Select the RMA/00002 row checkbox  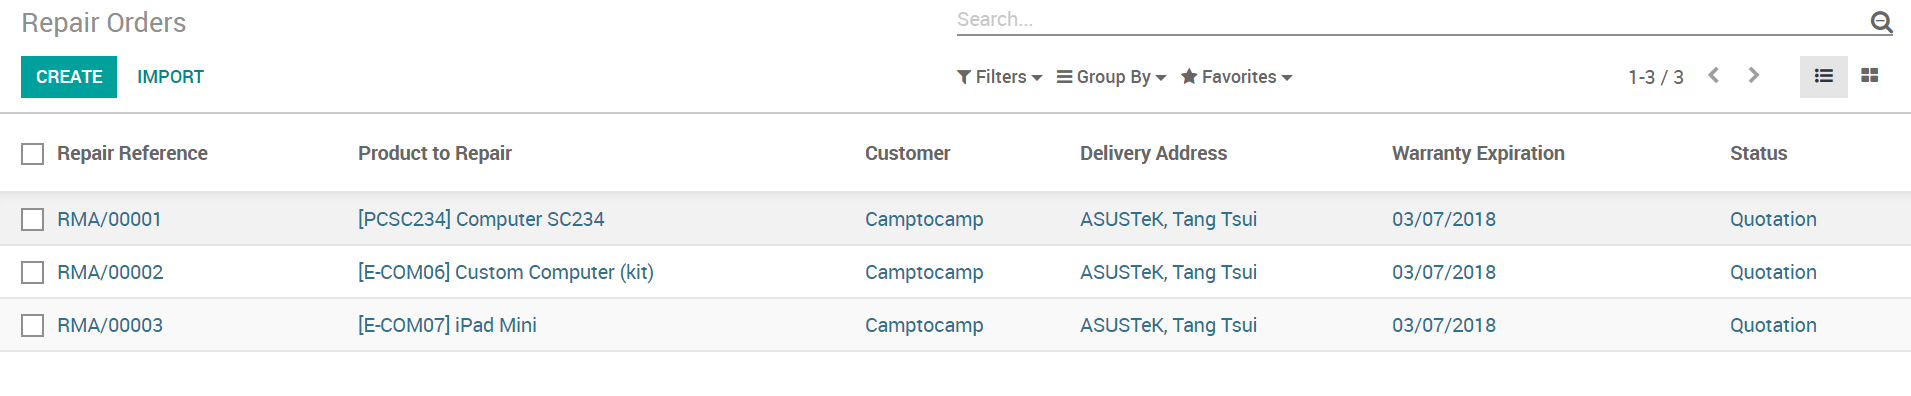click(x=33, y=272)
